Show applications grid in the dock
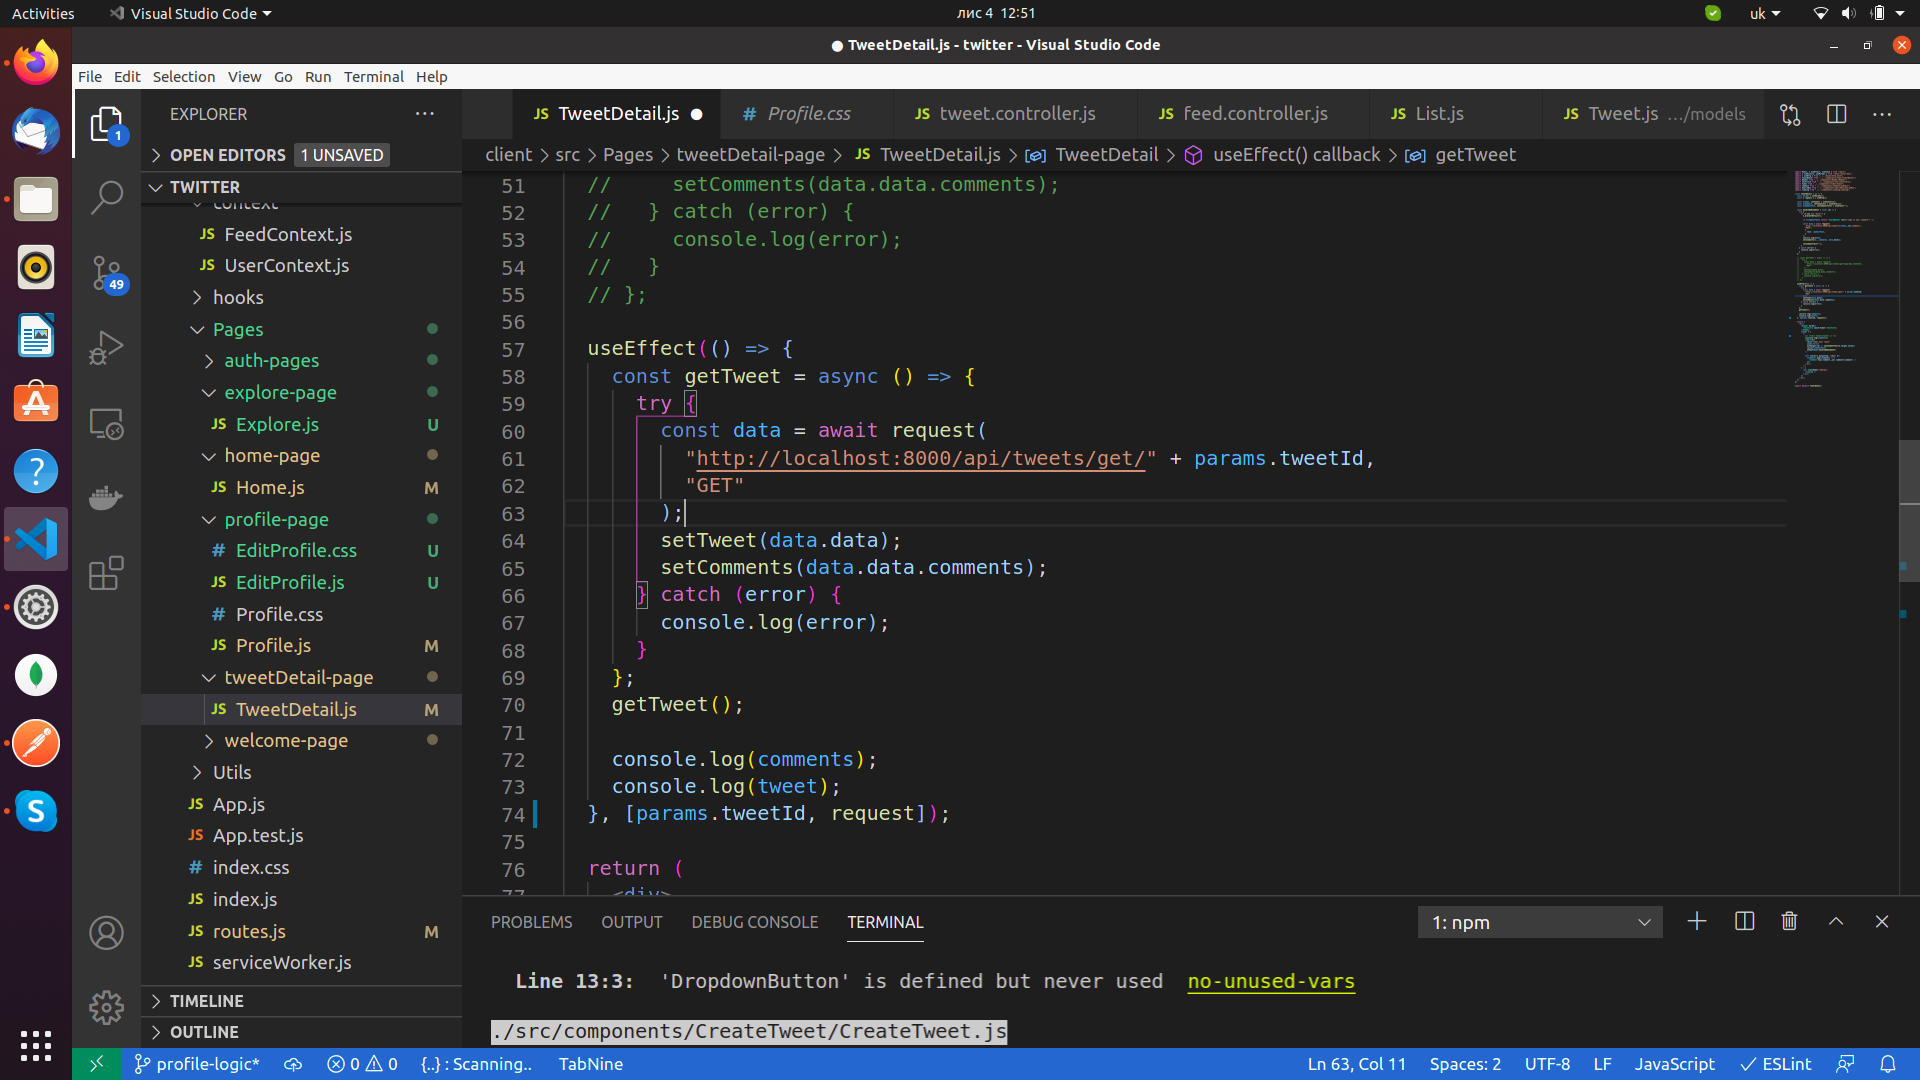Image resolution: width=1920 pixels, height=1080 pixels. pos(36,1045)
